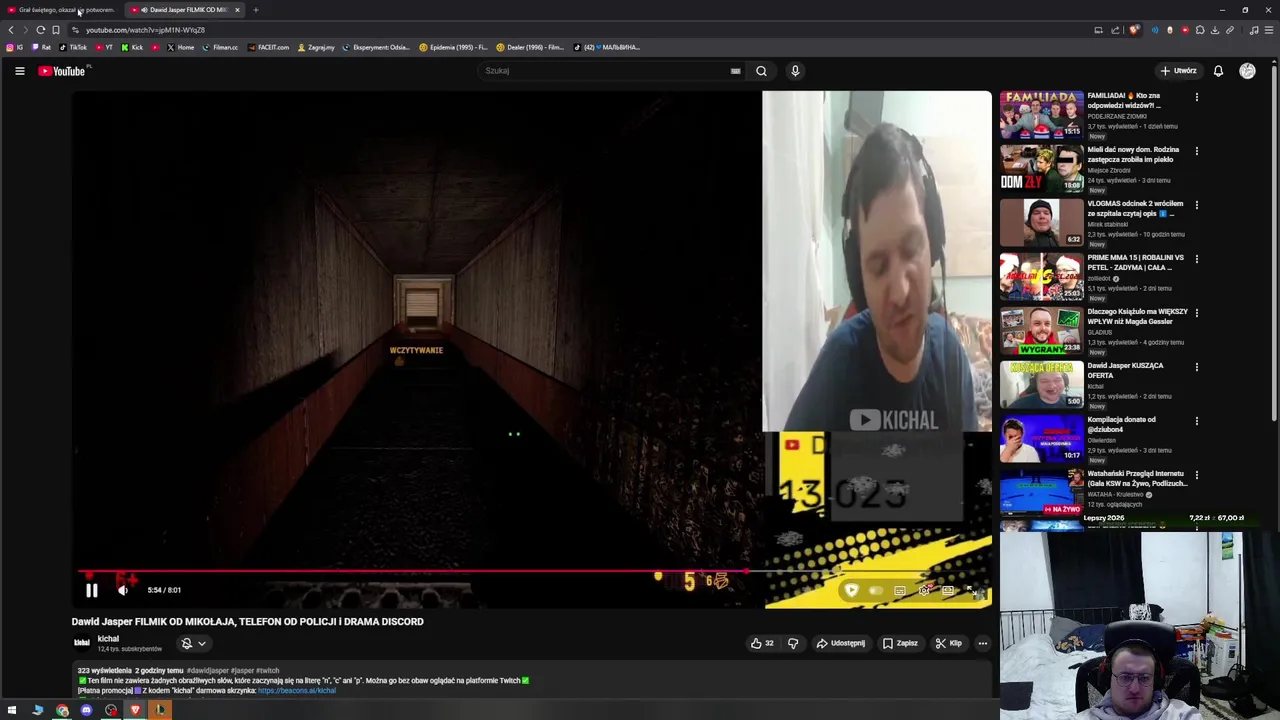This screenshot has height=720, width=1280.
Task: Open the account avatar menu
Action: click(x=1247, y=71)
